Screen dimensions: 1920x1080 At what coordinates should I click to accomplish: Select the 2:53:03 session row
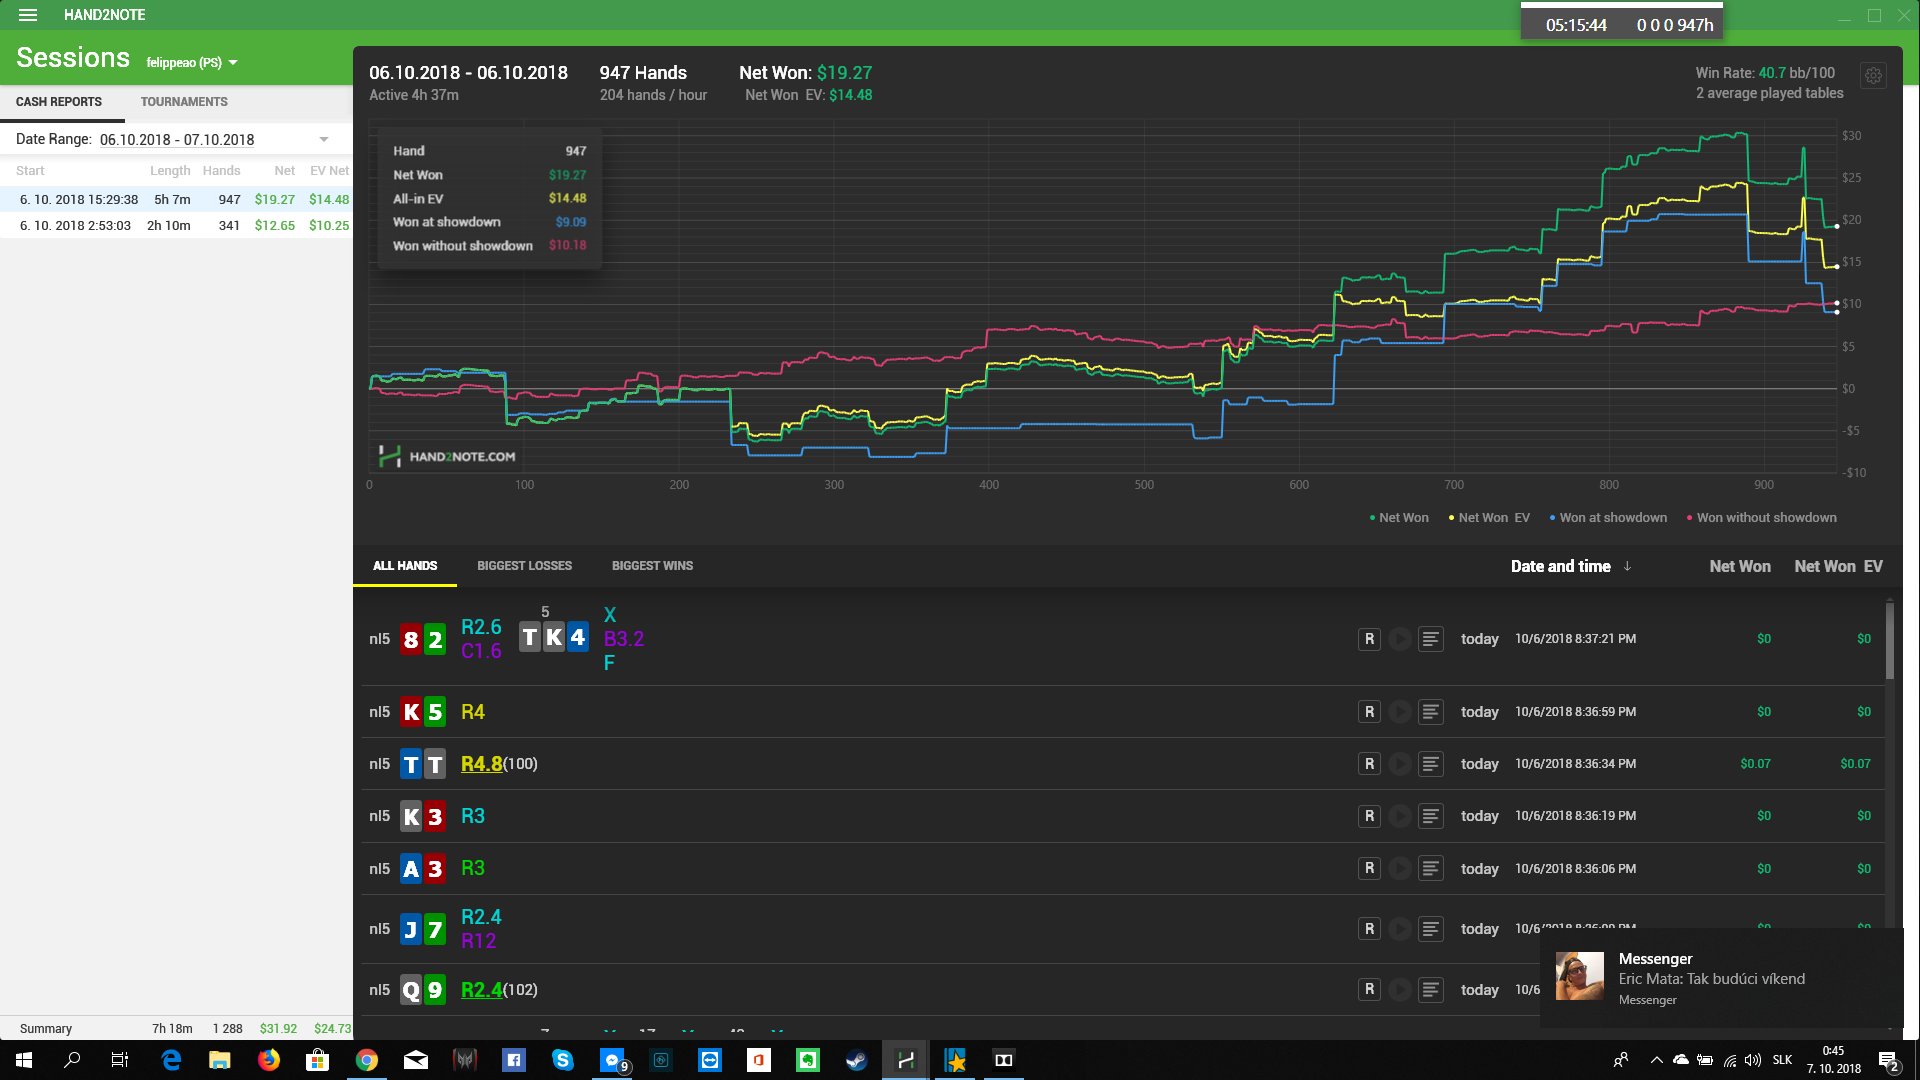pos(176,226)
